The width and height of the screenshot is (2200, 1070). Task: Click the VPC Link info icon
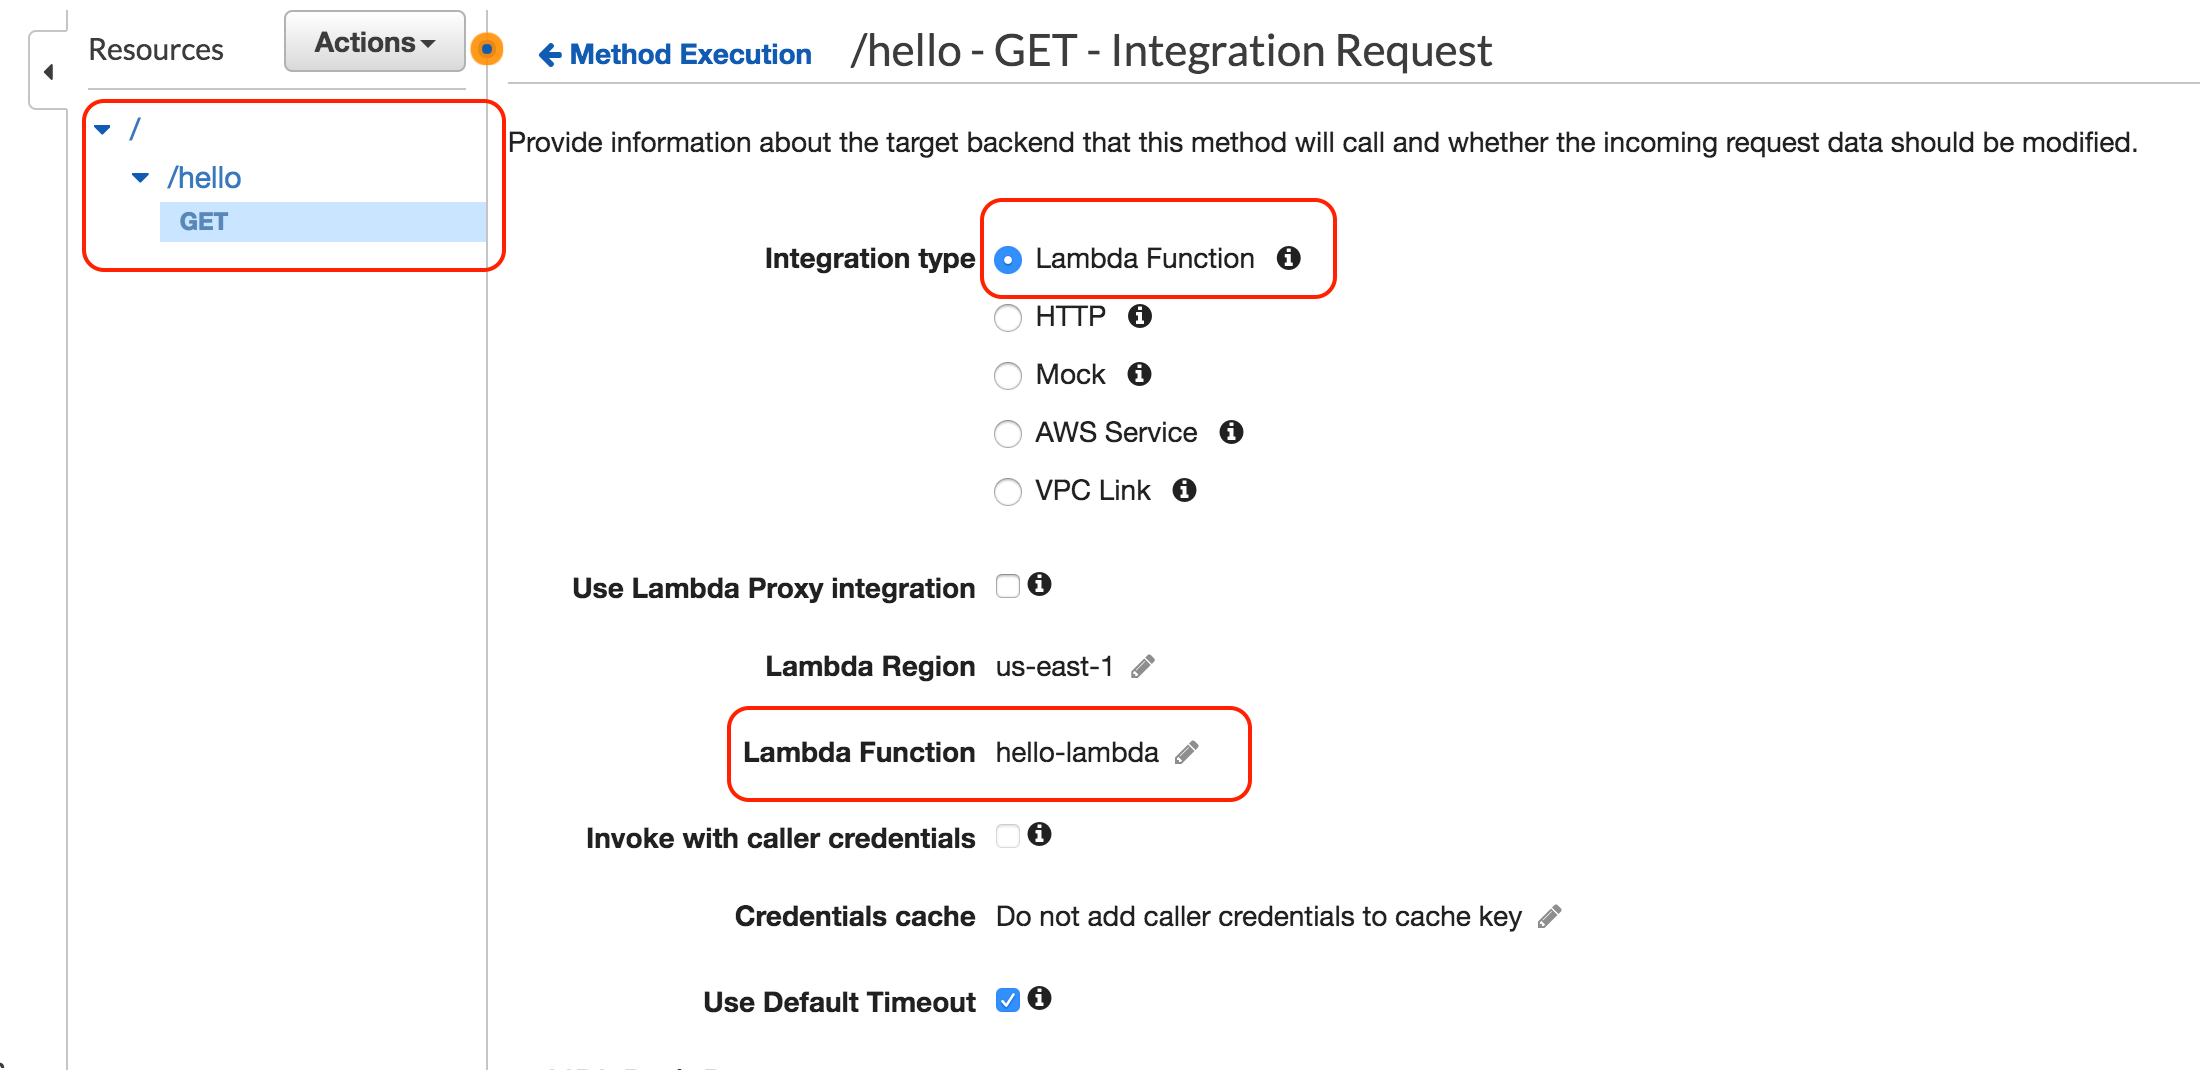pos(1184,490)
